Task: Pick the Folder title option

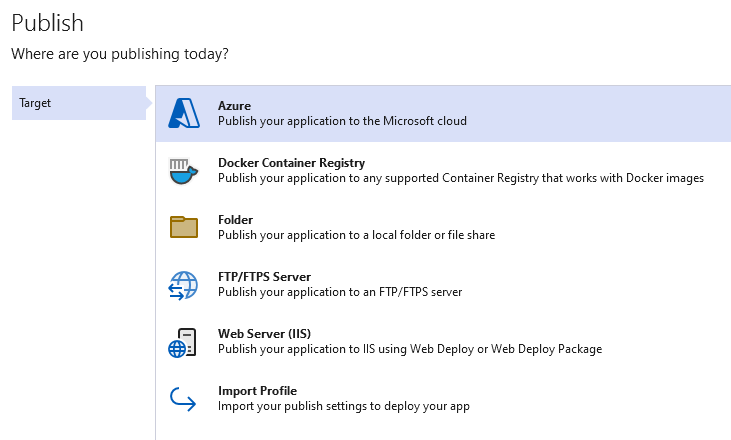Action: (235, 220)
